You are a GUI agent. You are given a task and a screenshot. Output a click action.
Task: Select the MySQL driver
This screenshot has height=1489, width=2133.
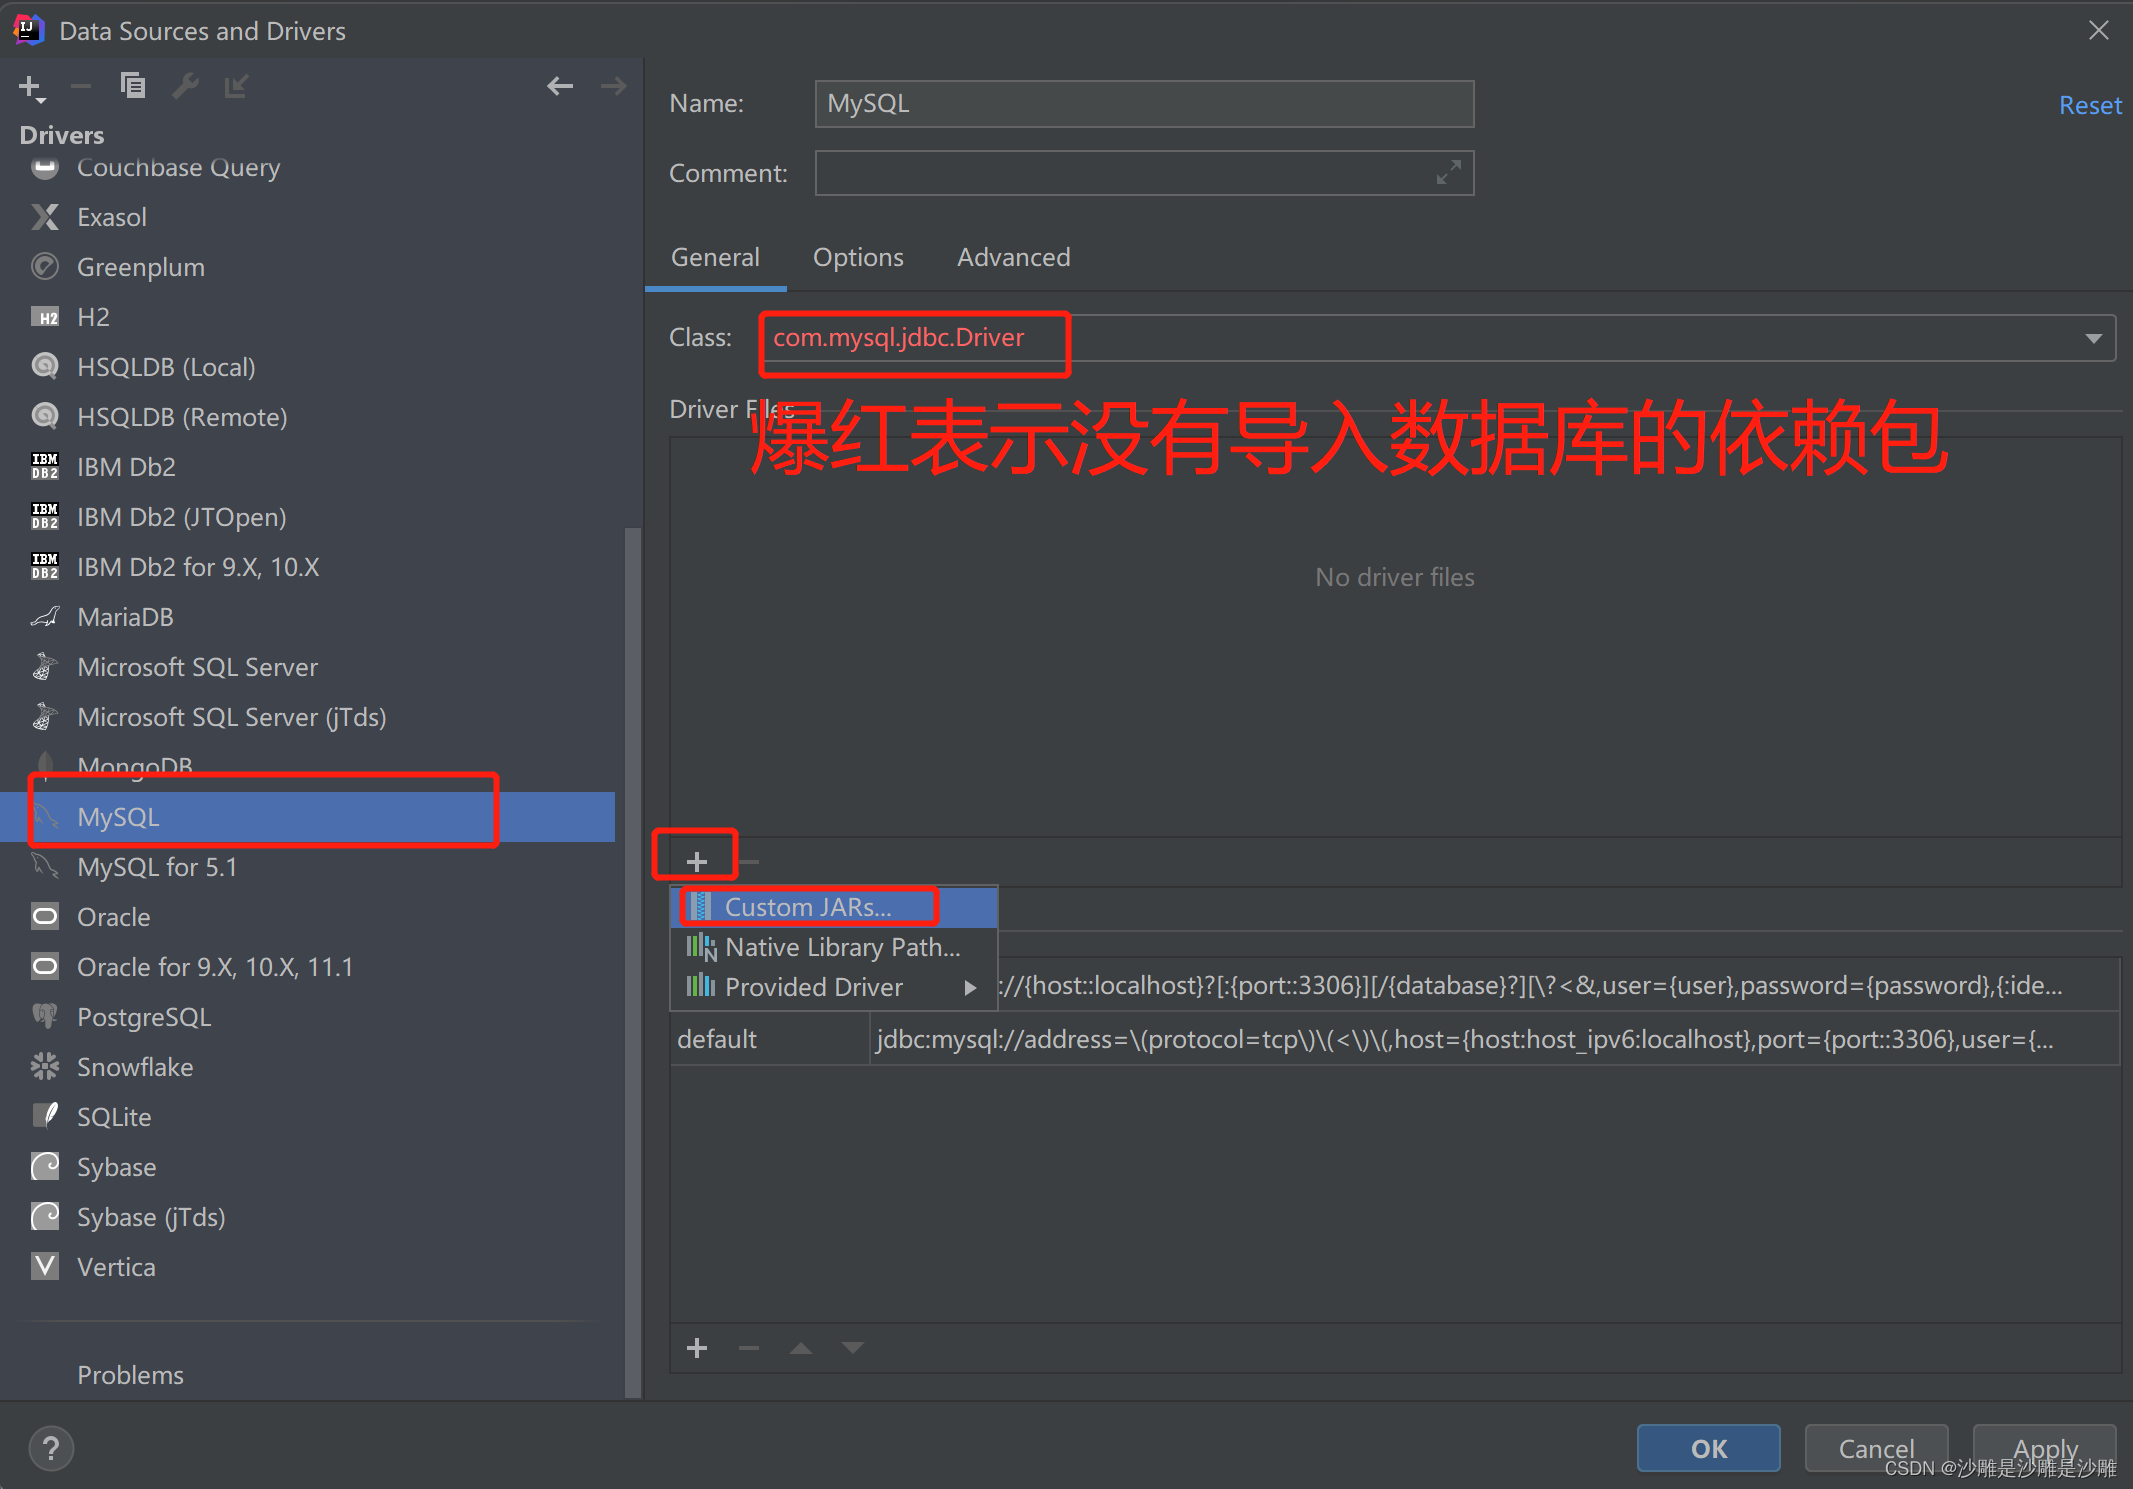click(308, 817)
